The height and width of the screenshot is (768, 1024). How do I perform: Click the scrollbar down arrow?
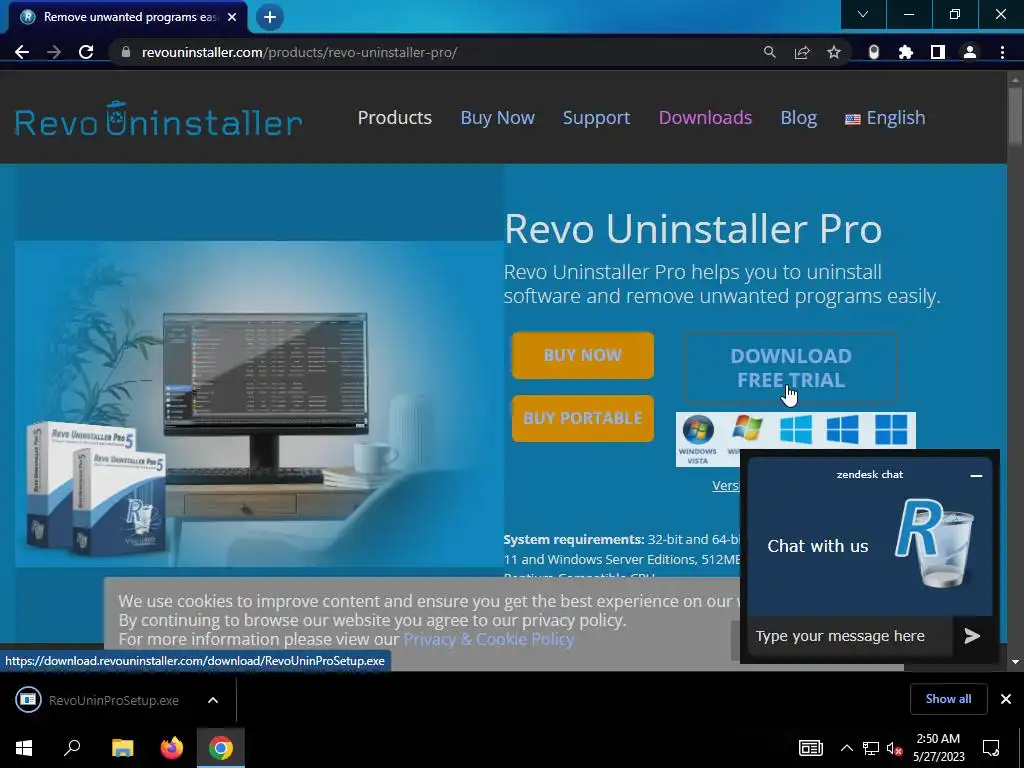(1015, 662)
